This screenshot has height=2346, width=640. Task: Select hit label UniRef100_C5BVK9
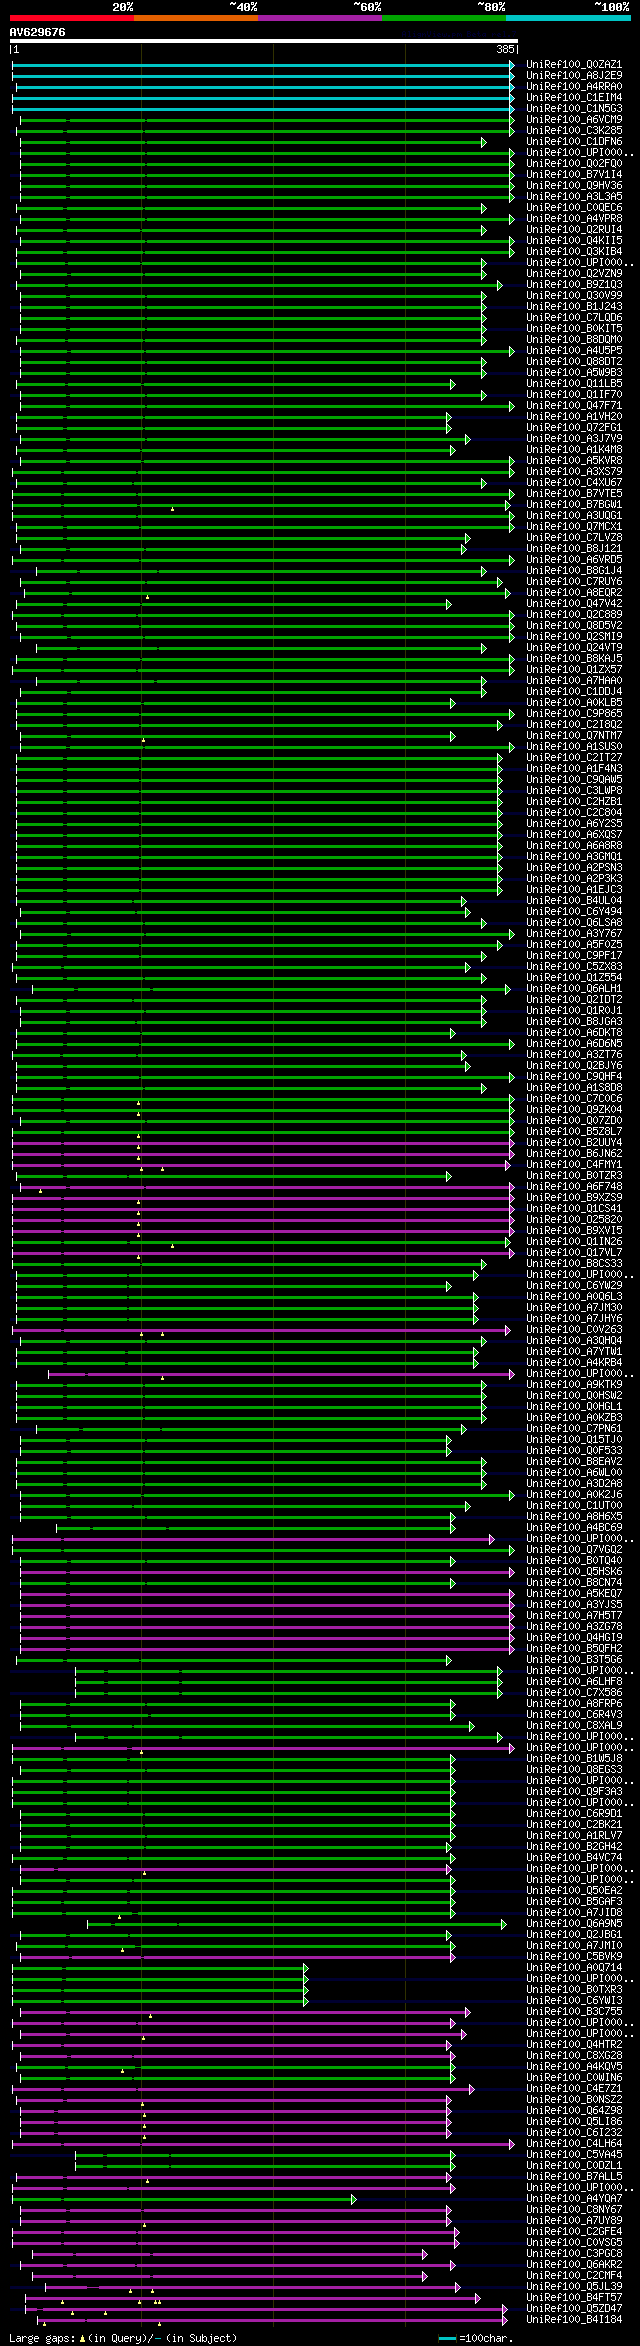tap(574, 1956)
